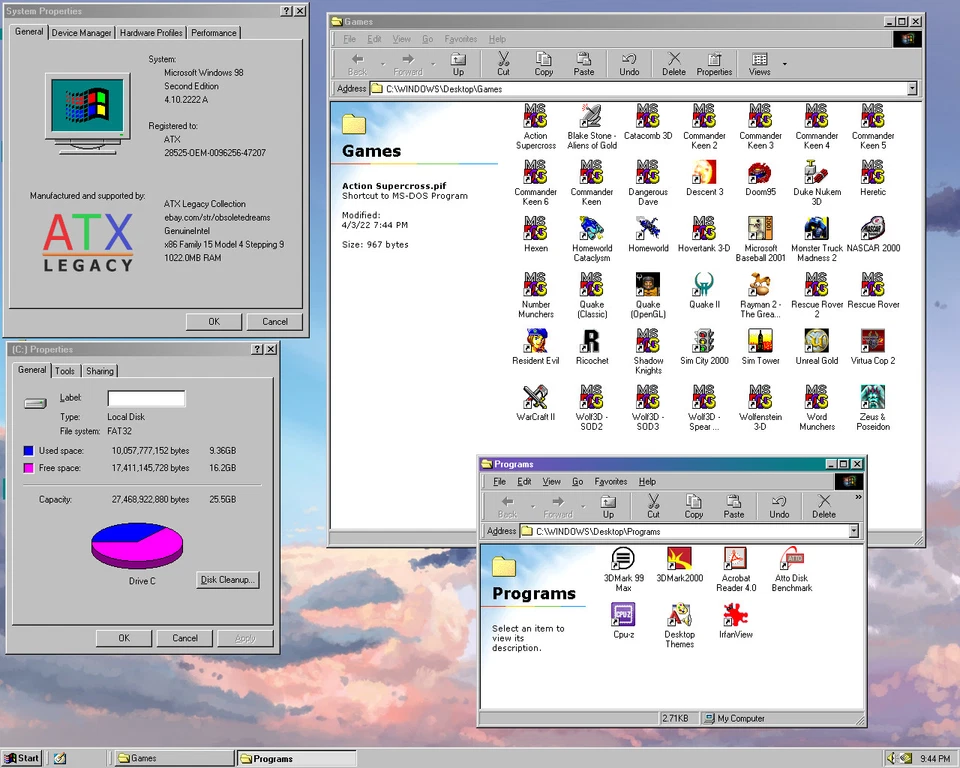The image size is (960, 768).
Task: Switch to the Device Manager tab
Action: (x=81, y=32)
